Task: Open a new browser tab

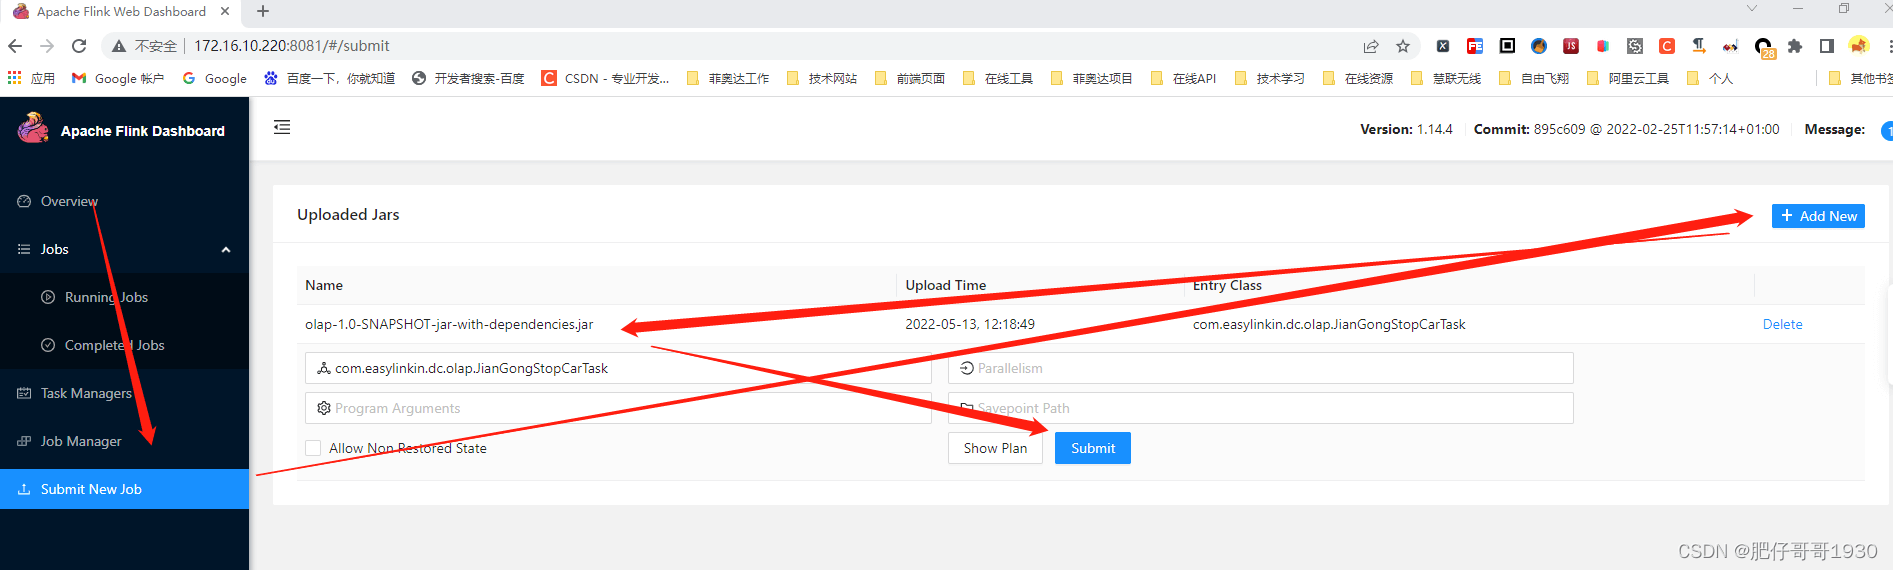Action: [263, 11]
